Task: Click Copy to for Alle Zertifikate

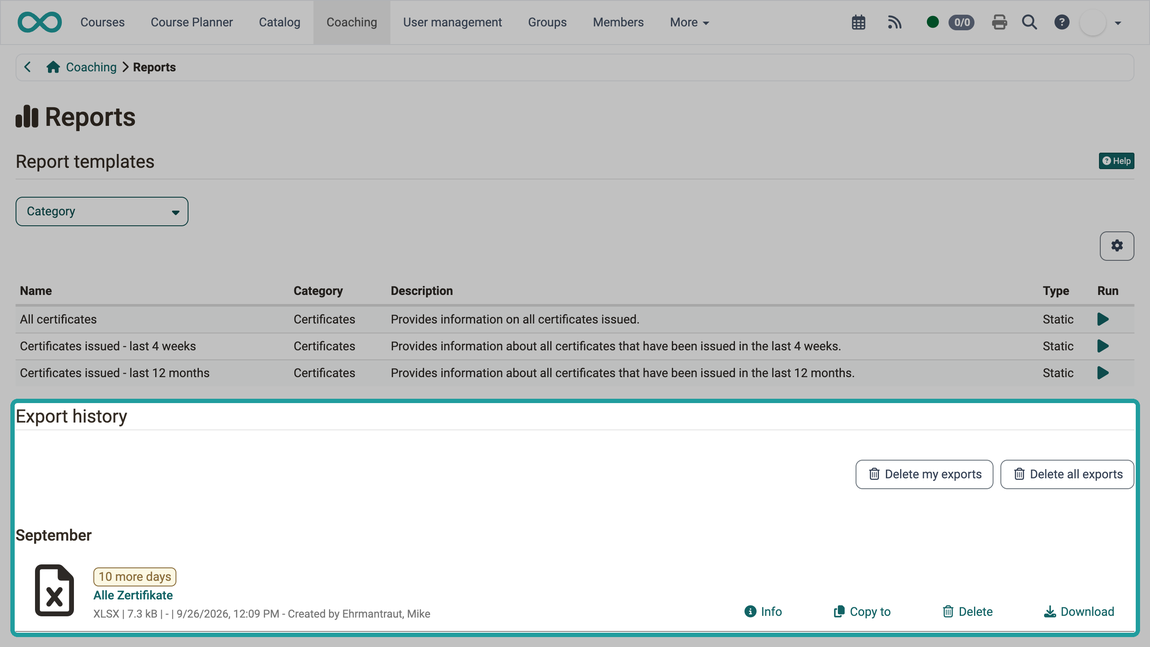Action: click(862, 612)
